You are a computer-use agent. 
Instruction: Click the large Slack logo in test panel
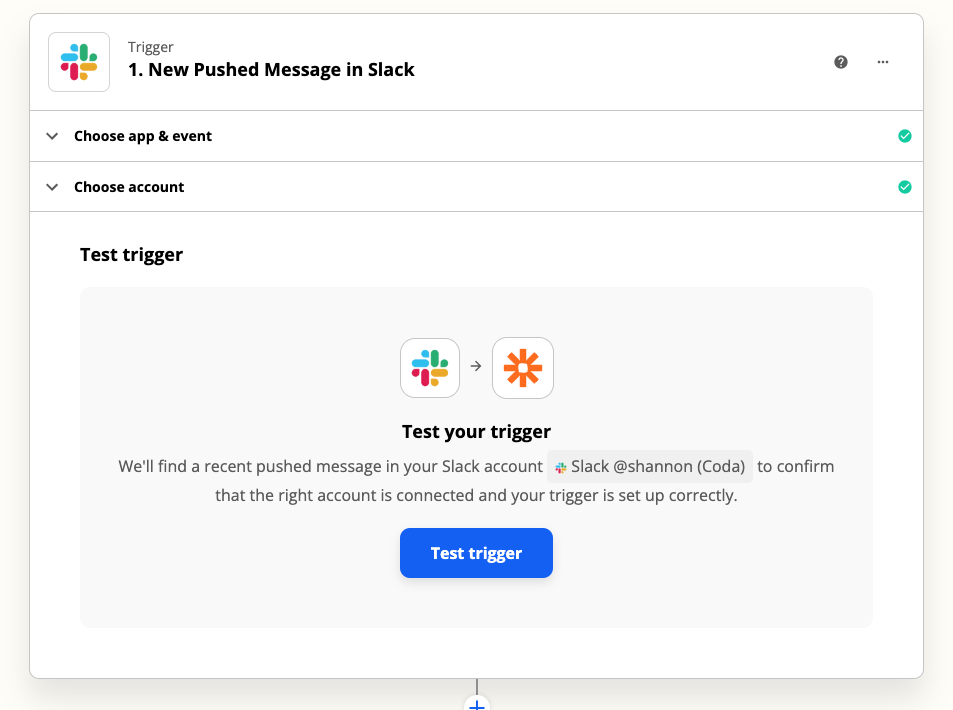pyautogui.click(x=430, y=367)
